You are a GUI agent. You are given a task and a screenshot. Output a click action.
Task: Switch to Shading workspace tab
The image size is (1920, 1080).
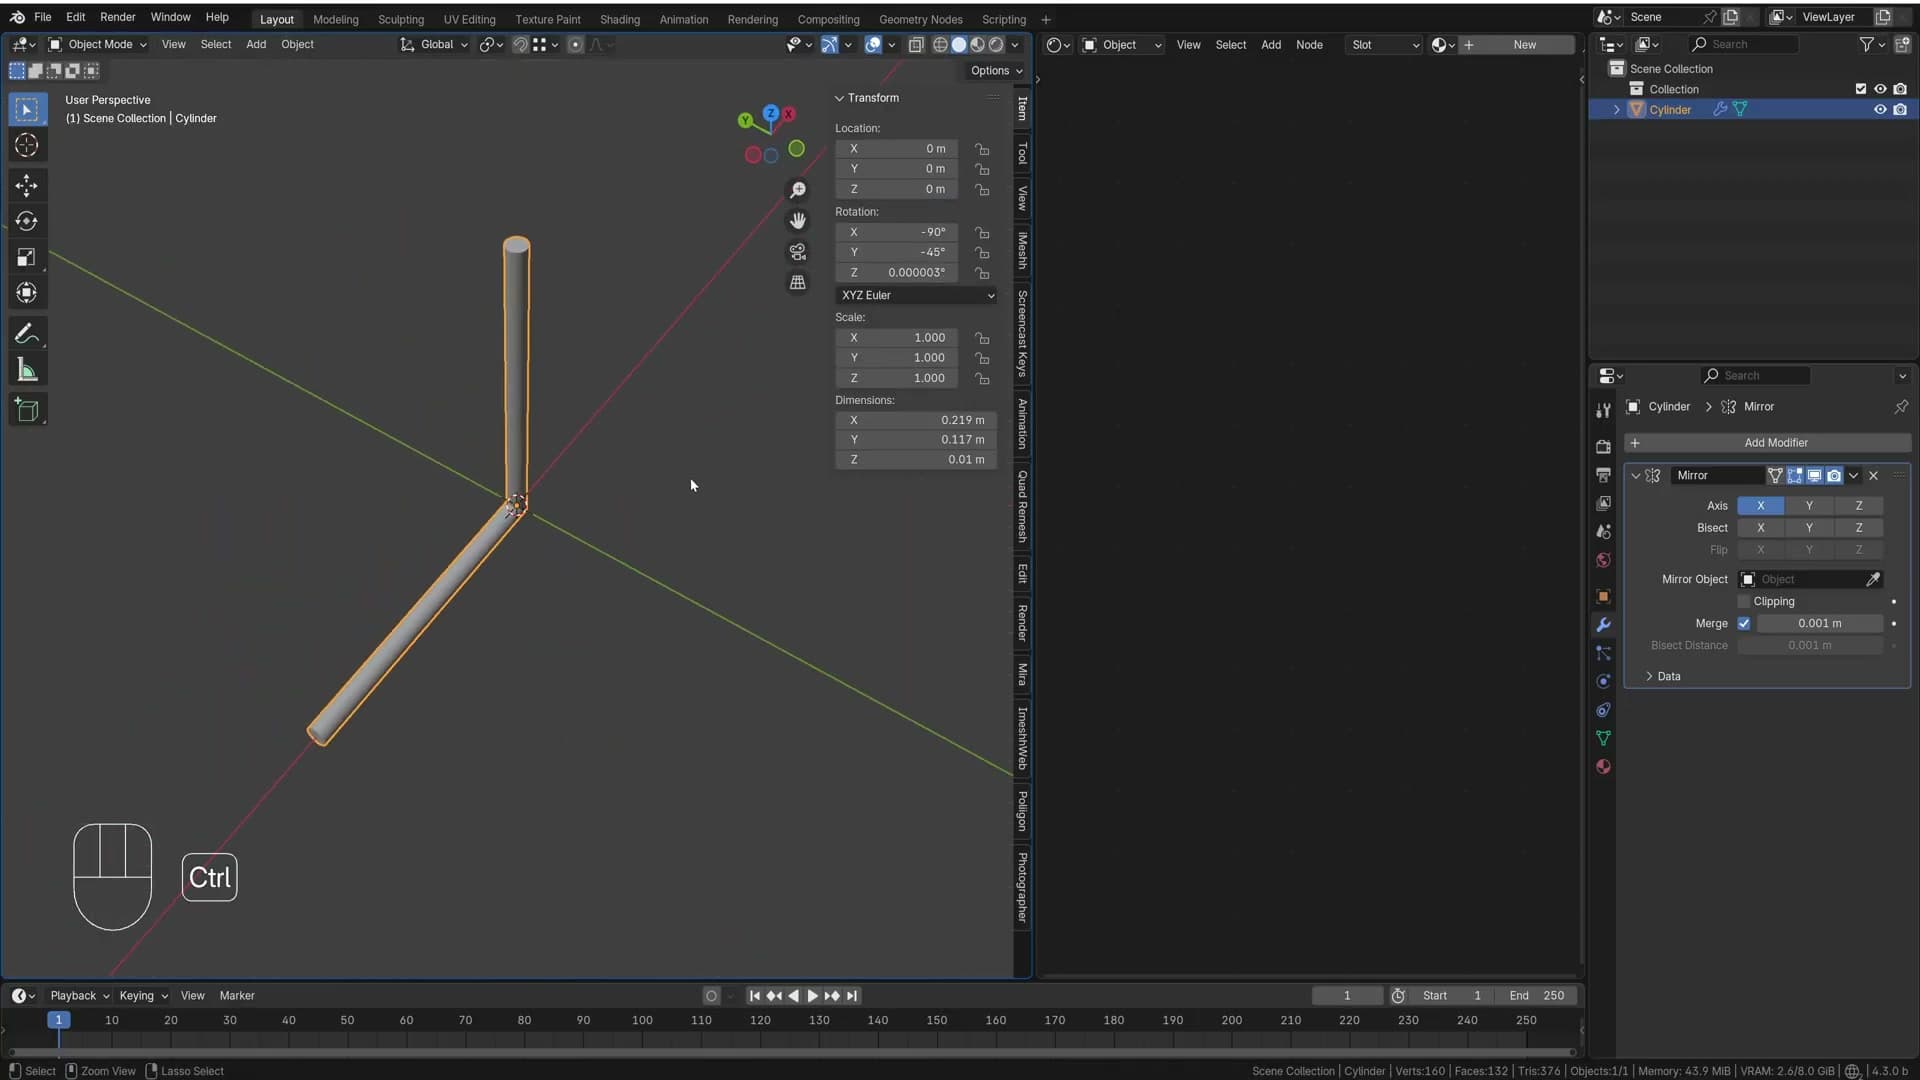tap(619, 19)
